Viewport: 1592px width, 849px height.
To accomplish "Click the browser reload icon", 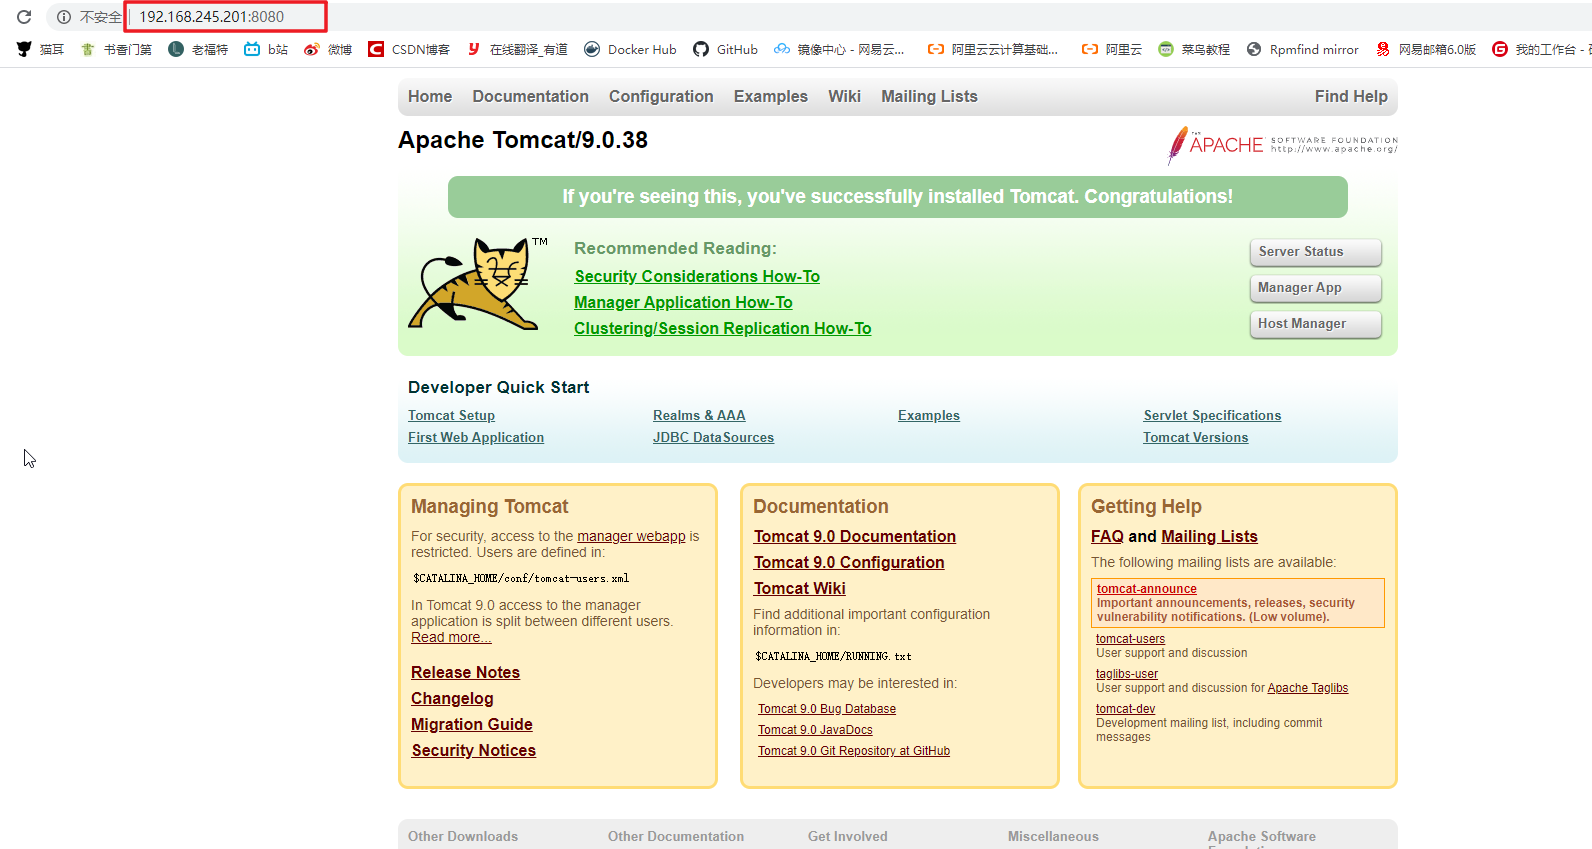I will [x=24, y=17].
